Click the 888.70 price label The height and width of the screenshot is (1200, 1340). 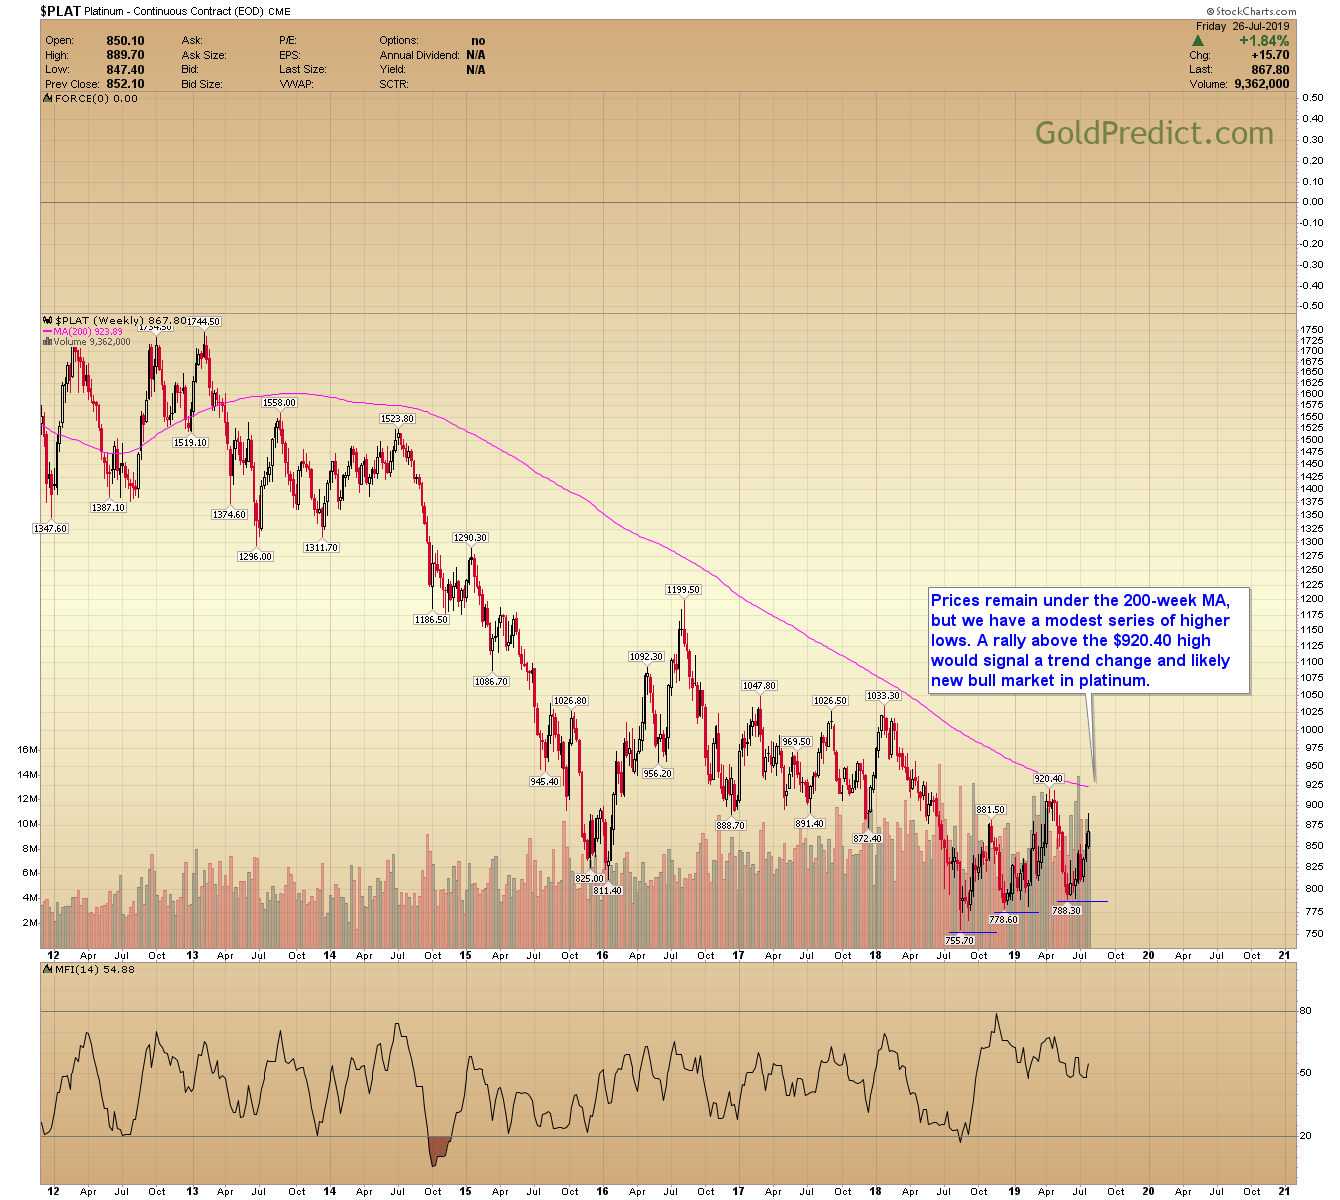point(731,825)
